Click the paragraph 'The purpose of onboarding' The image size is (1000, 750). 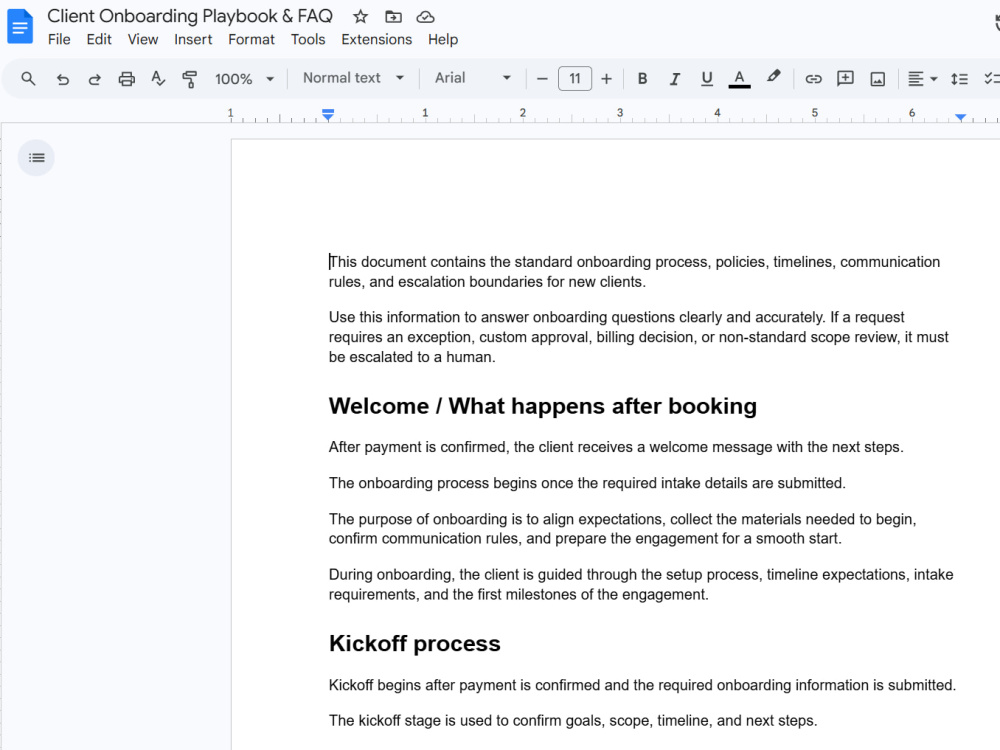pyautogui.click(x=622, y=529)
